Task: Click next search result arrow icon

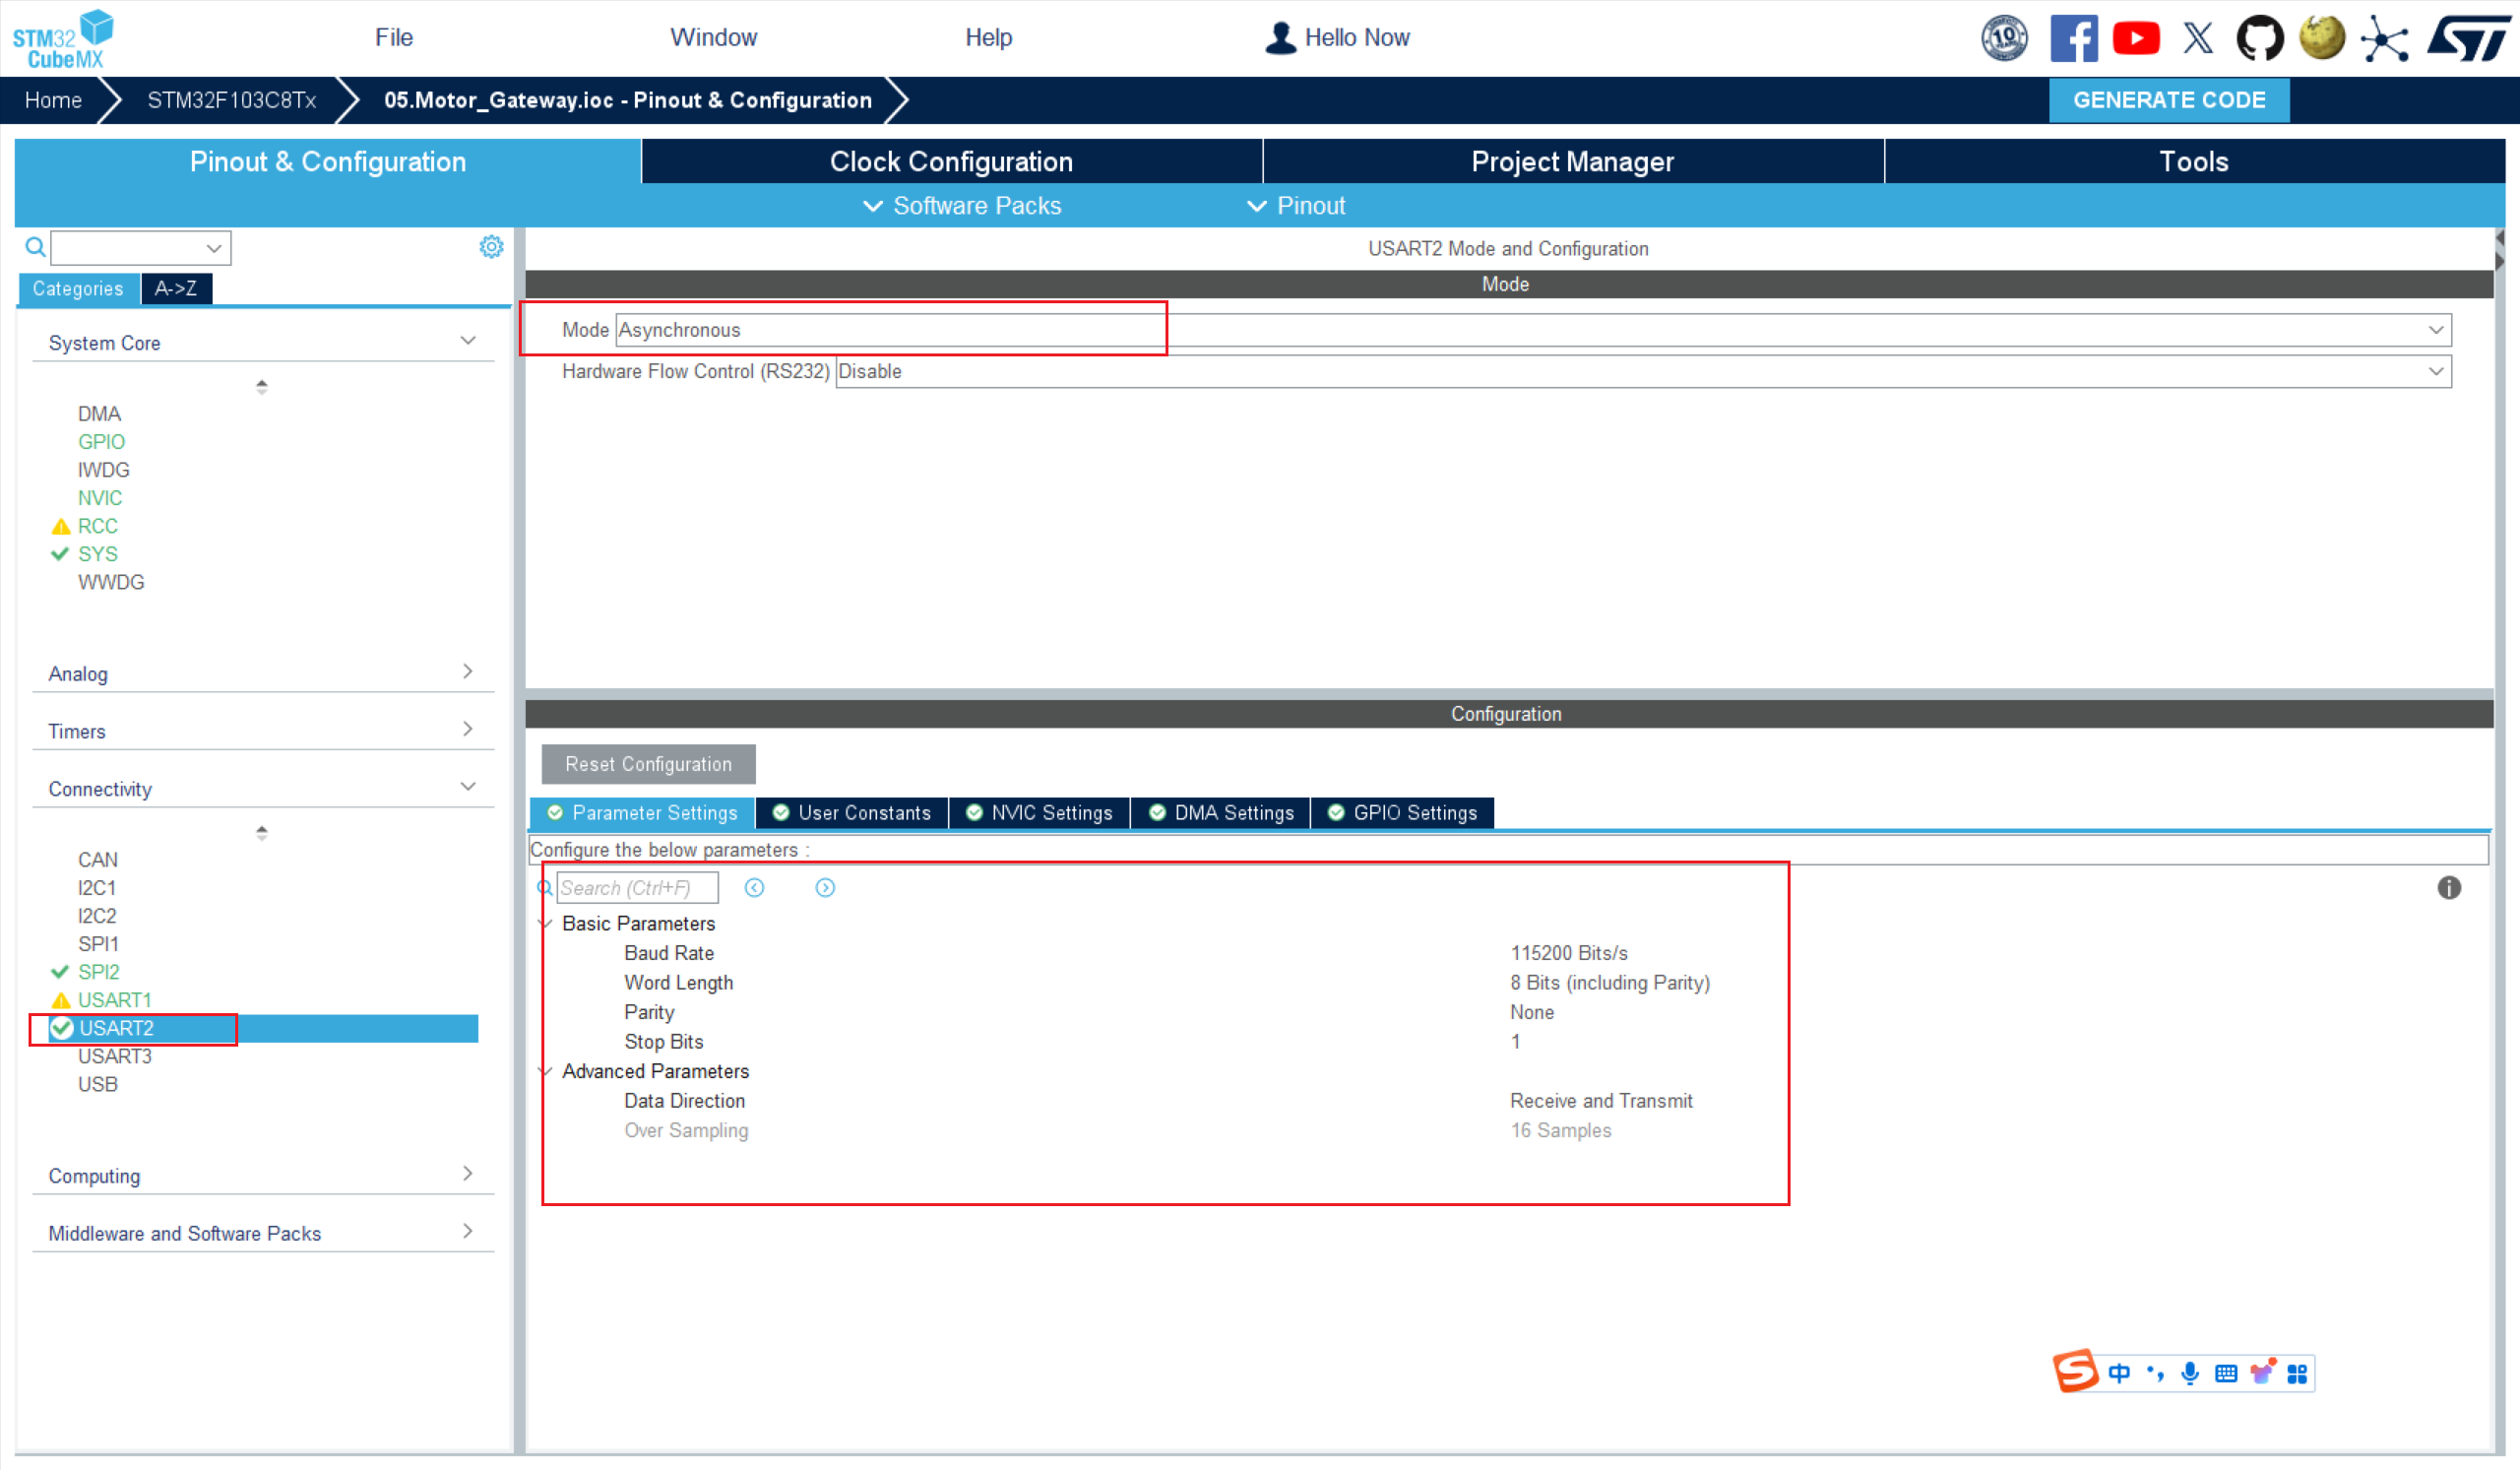Action: coord(824,887)
